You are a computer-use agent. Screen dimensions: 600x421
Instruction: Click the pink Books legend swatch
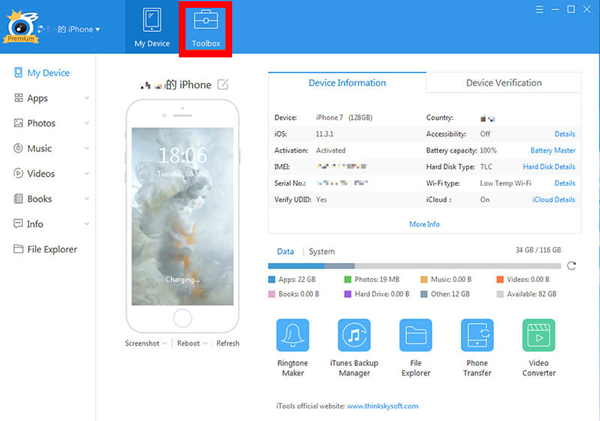tap(272, 294)
